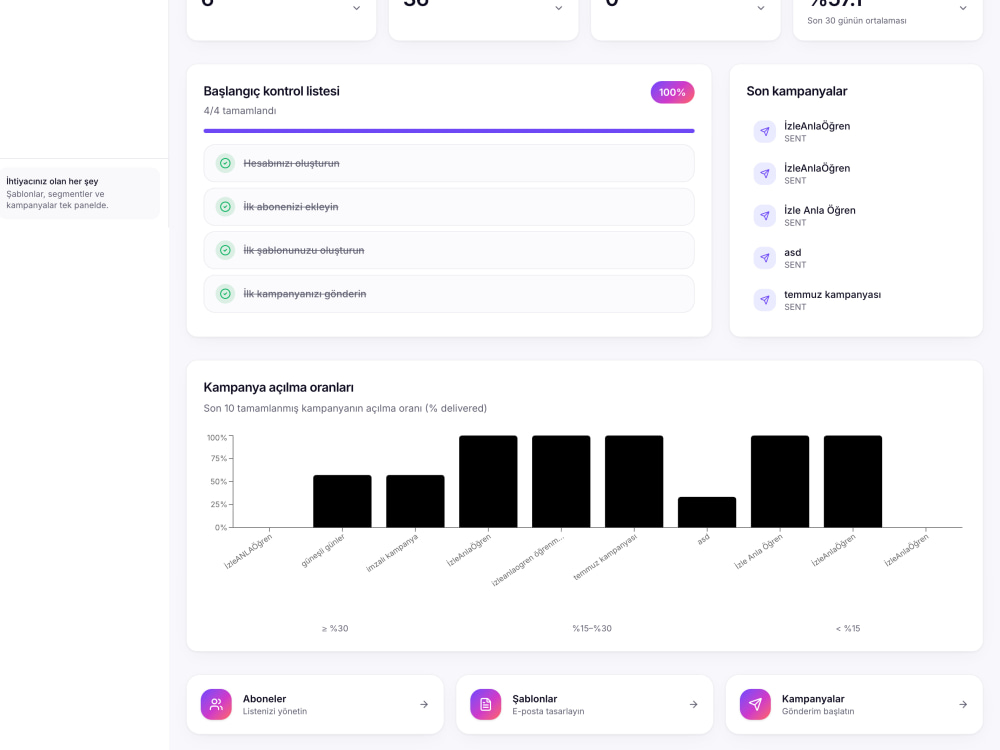Click the < %15 legend label

coord(848,628)
